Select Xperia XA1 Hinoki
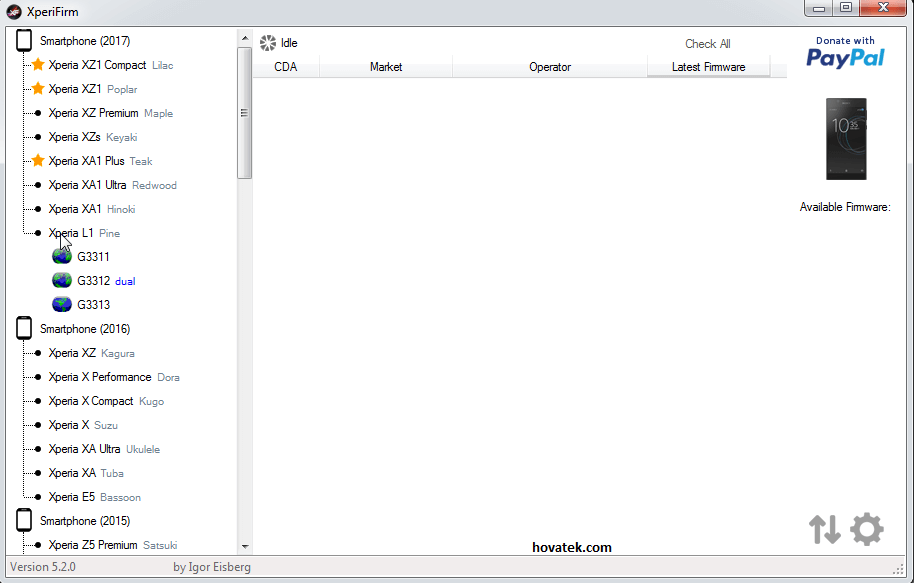The image size is (914, 583). (92, 209)
